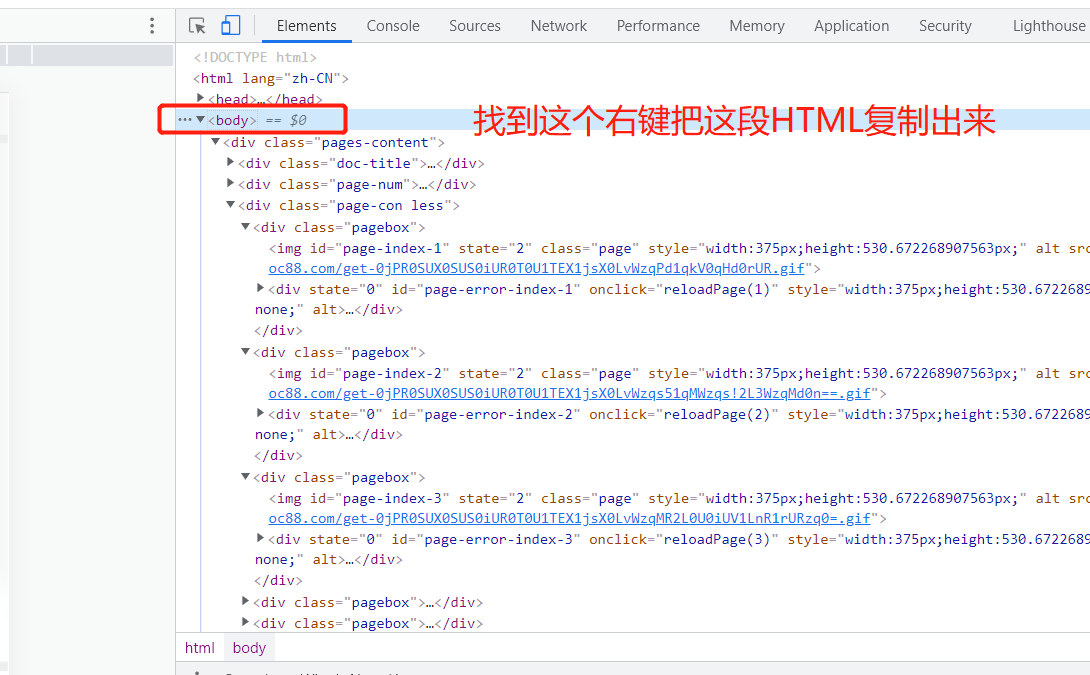1090x675 pixels.
Task: Toggle the device toolbar icon
Action: [x=231, y=26]
